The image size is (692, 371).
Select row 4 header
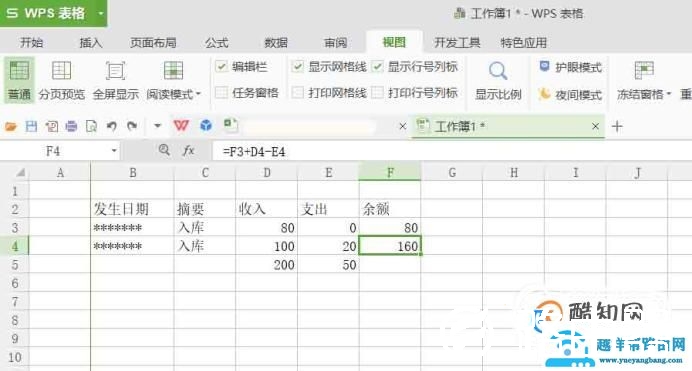(15, 246)
